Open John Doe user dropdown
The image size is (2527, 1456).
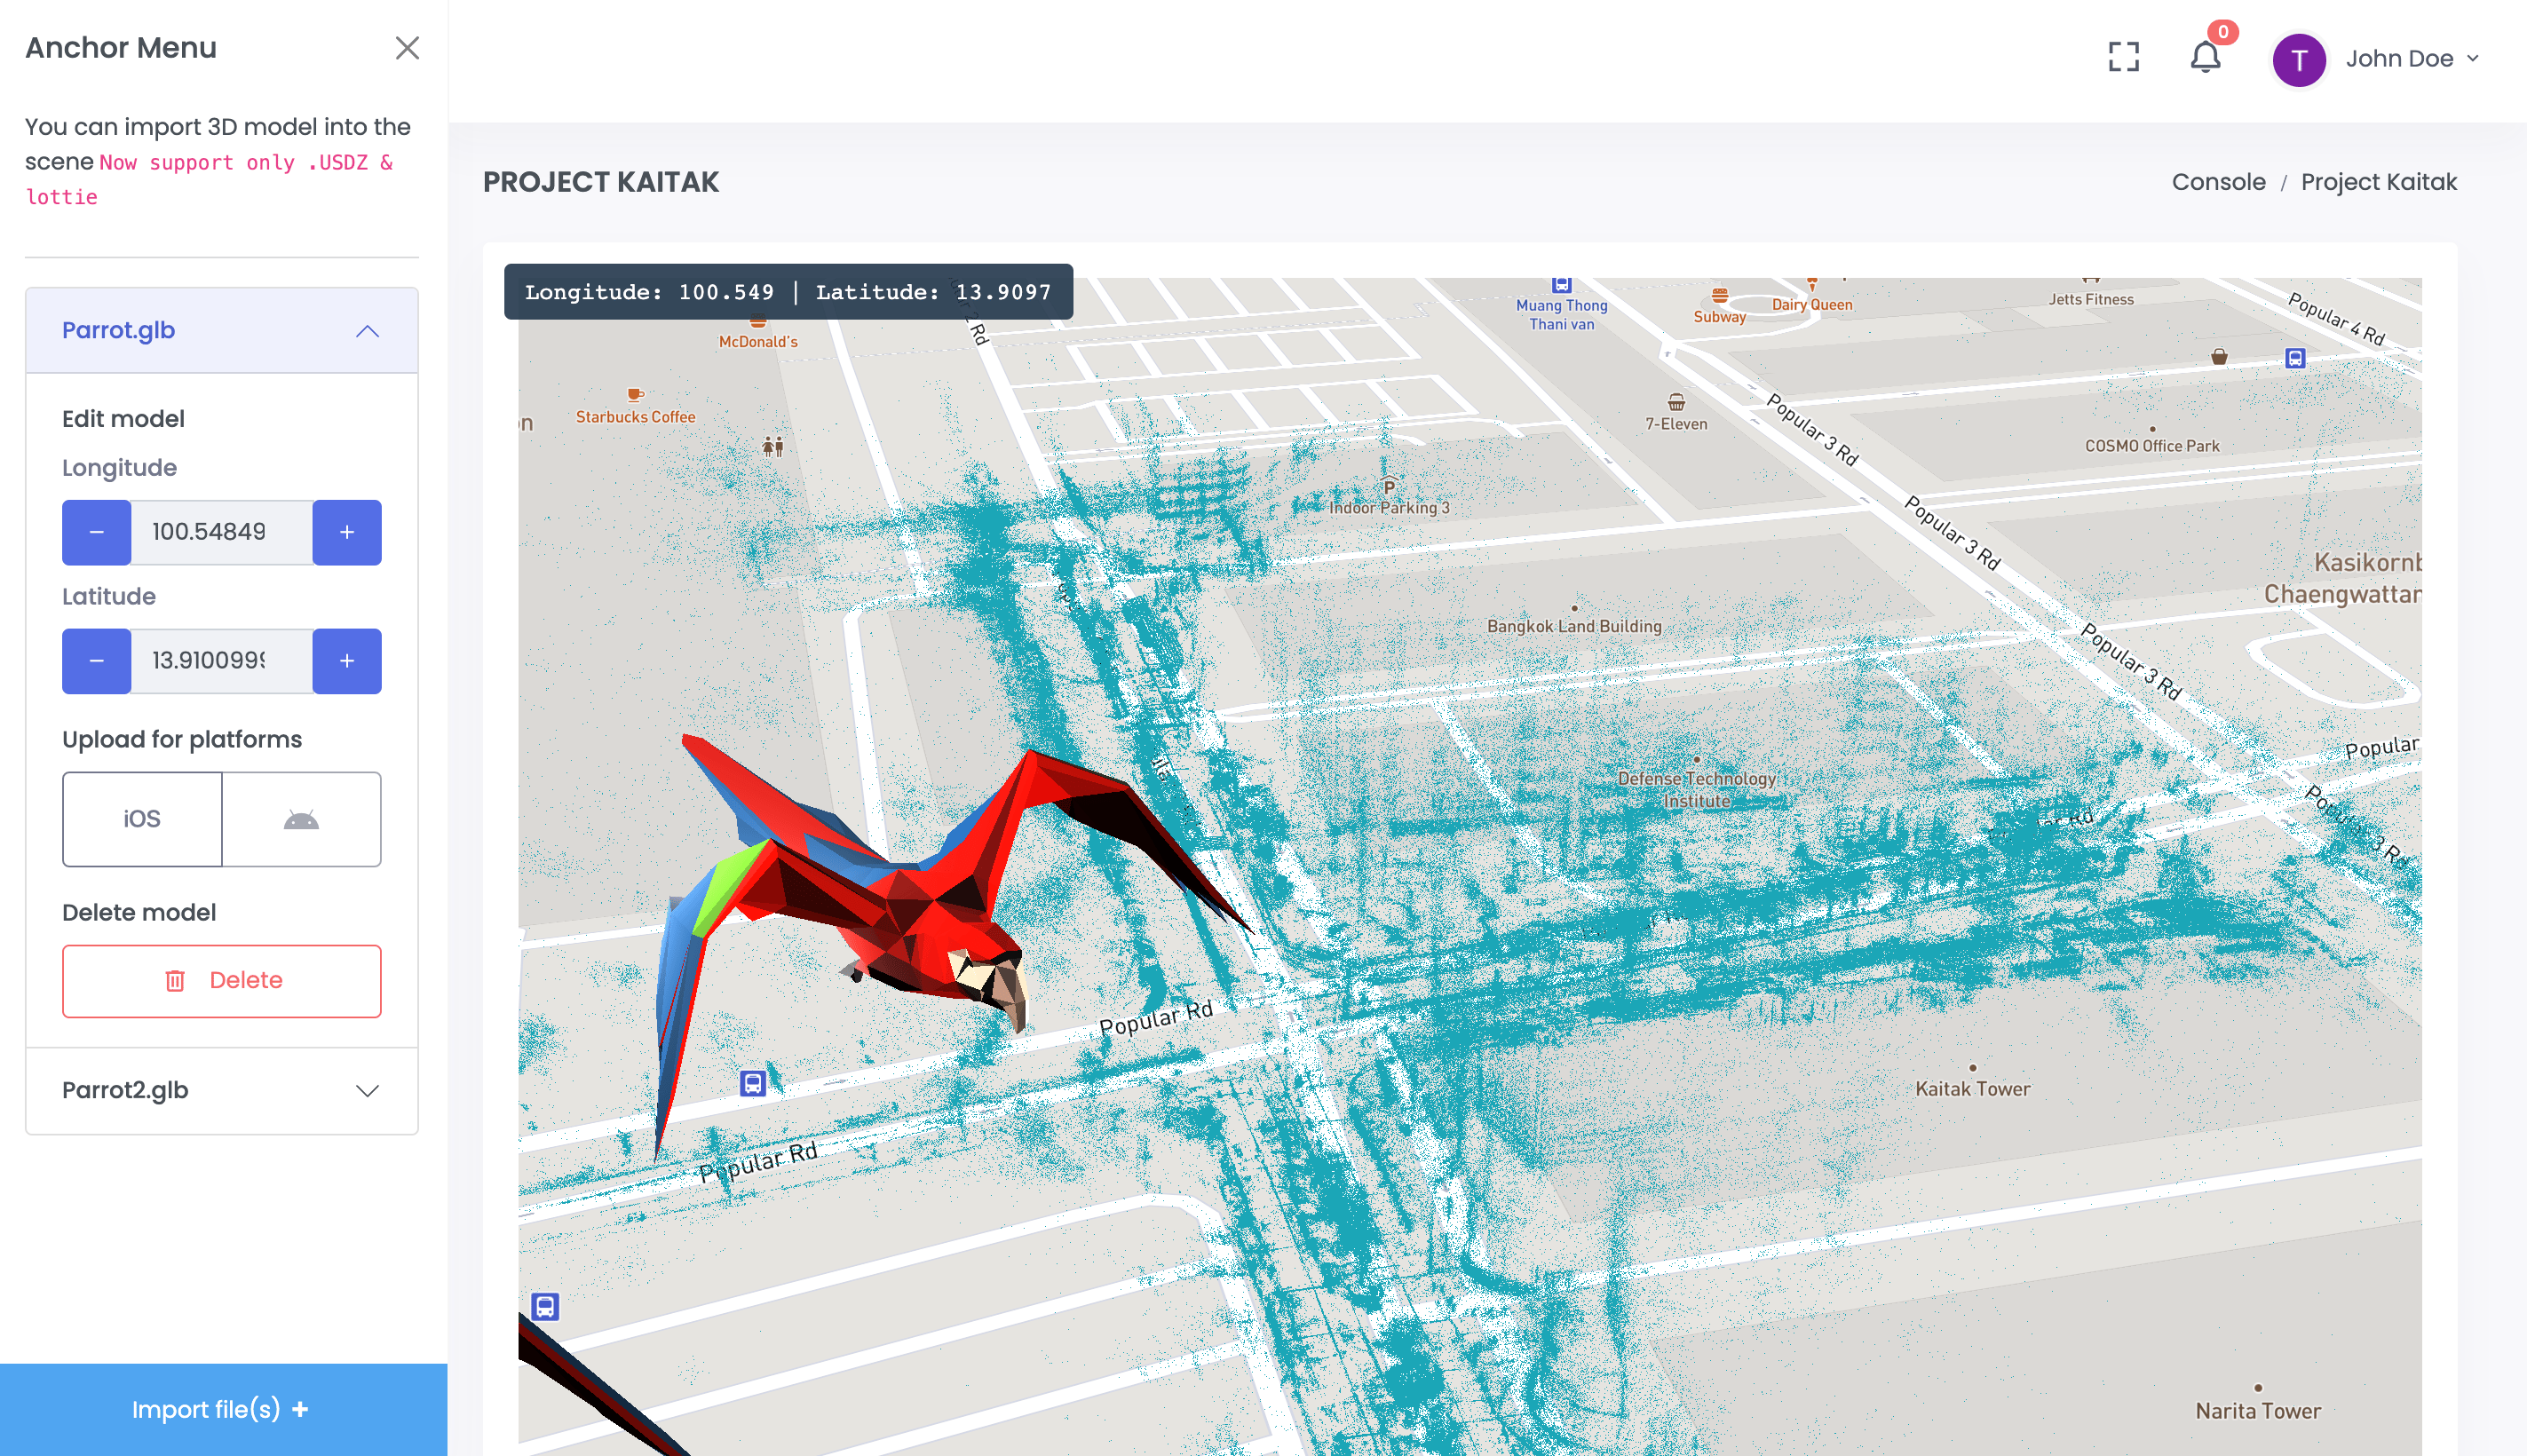point(2412,59)
